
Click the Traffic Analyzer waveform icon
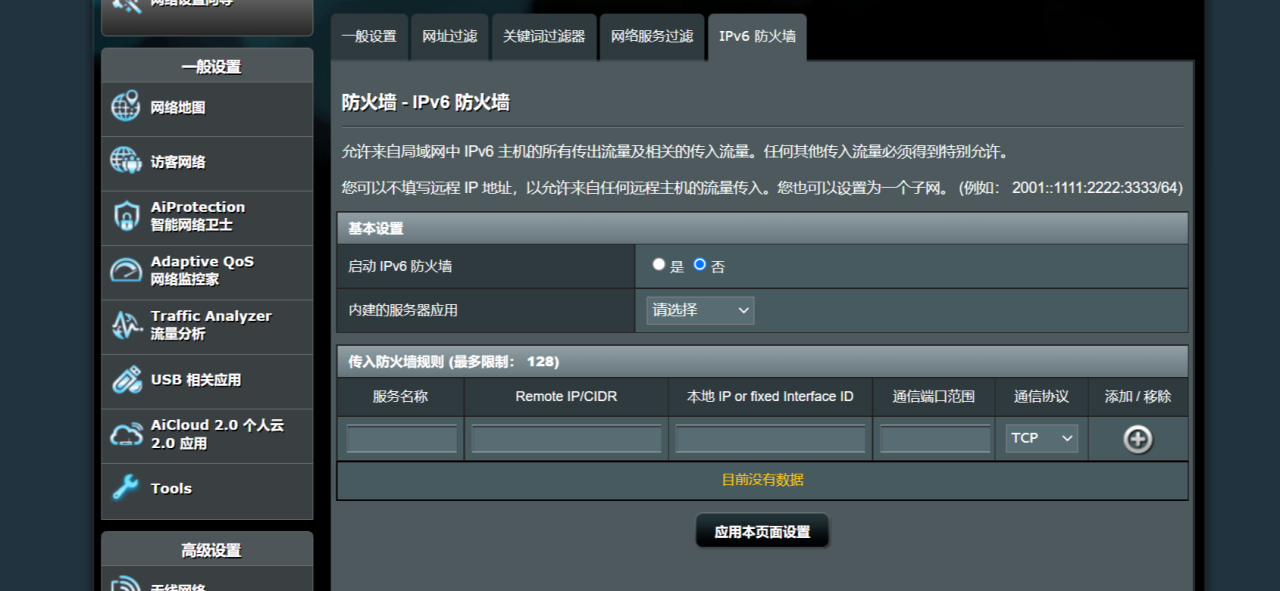(126, 325)
